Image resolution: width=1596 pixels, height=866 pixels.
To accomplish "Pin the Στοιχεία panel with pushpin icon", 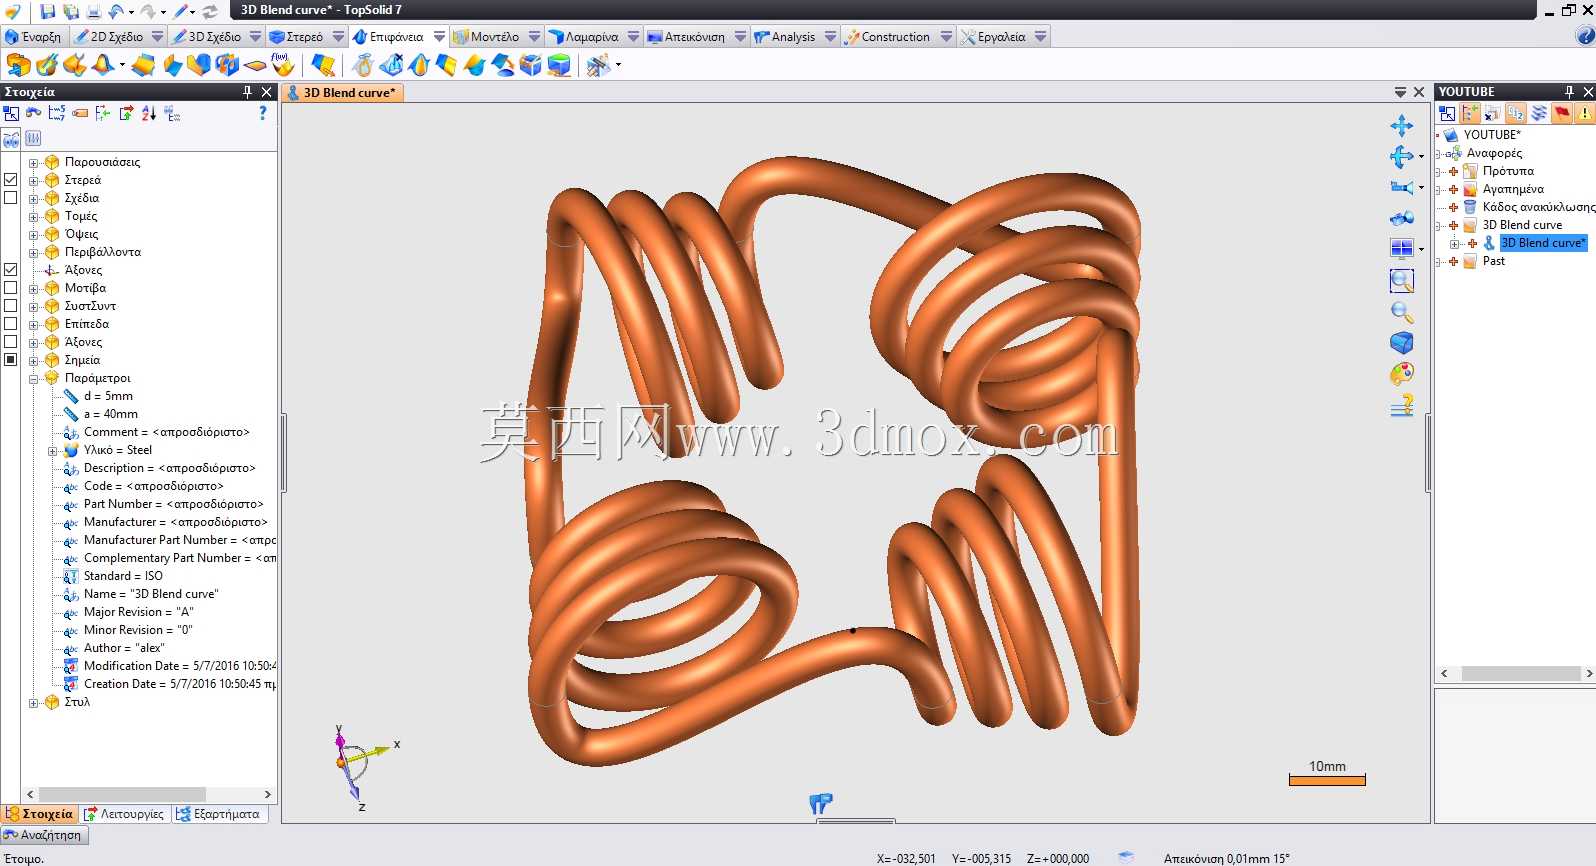I will (247, 92).
